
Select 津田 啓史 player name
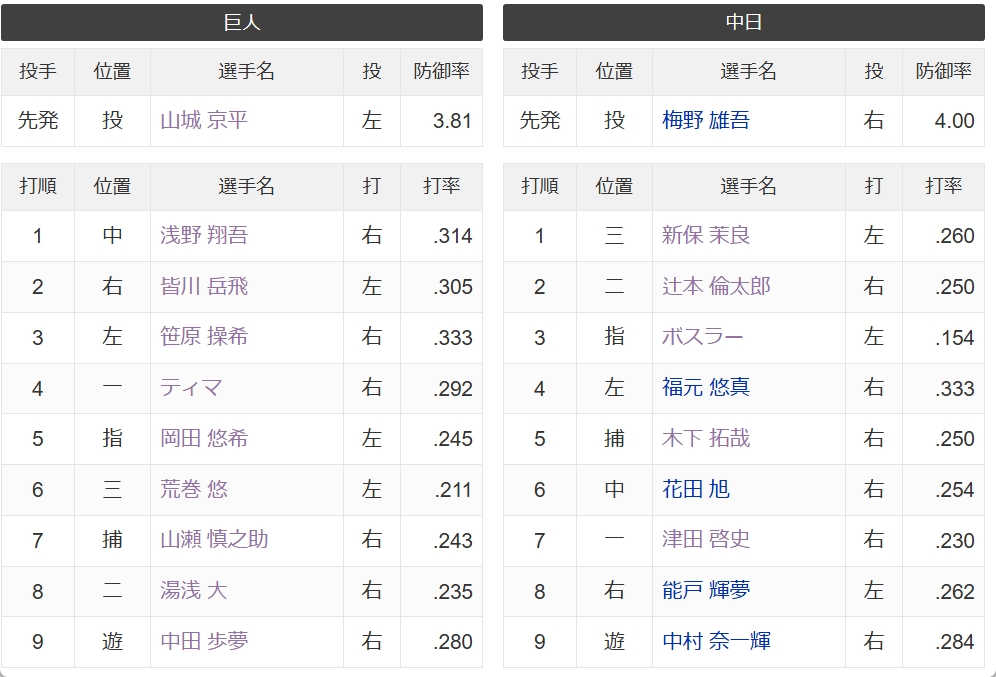click(706, 540)
